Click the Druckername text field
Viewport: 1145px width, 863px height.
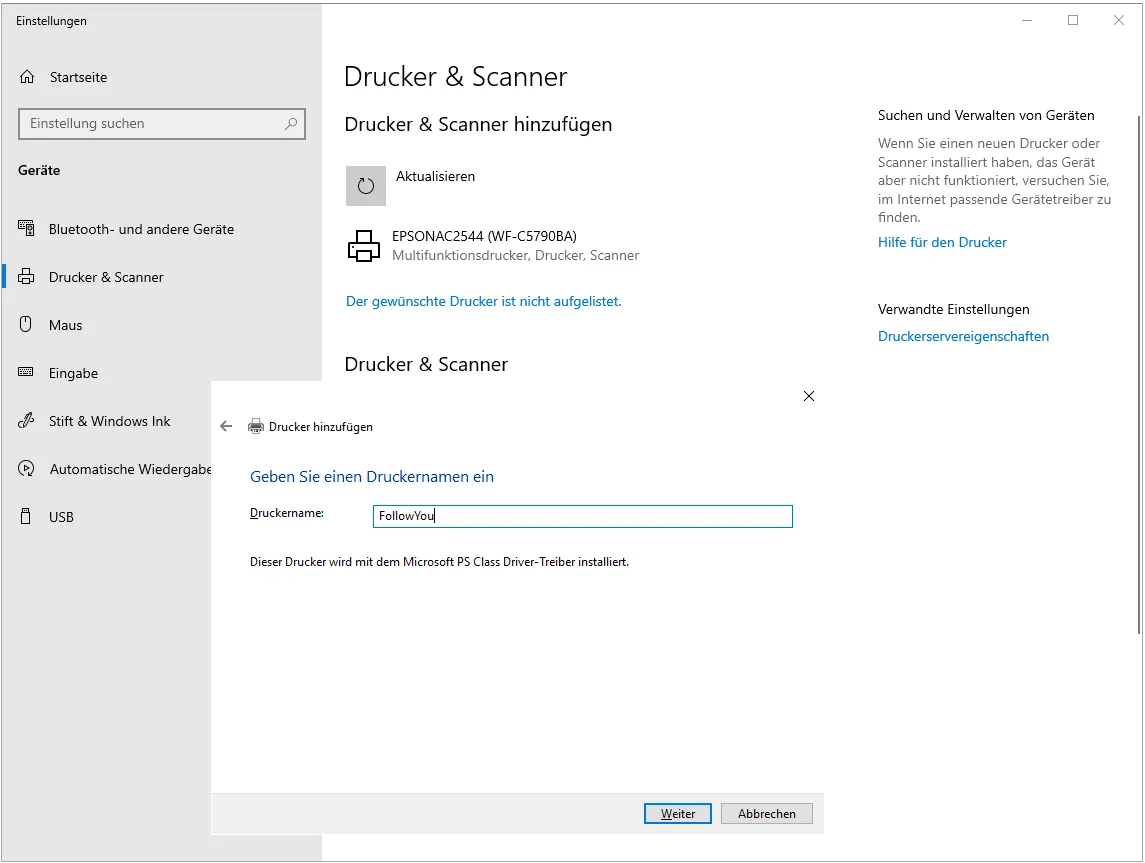click(x=582, y=516)
